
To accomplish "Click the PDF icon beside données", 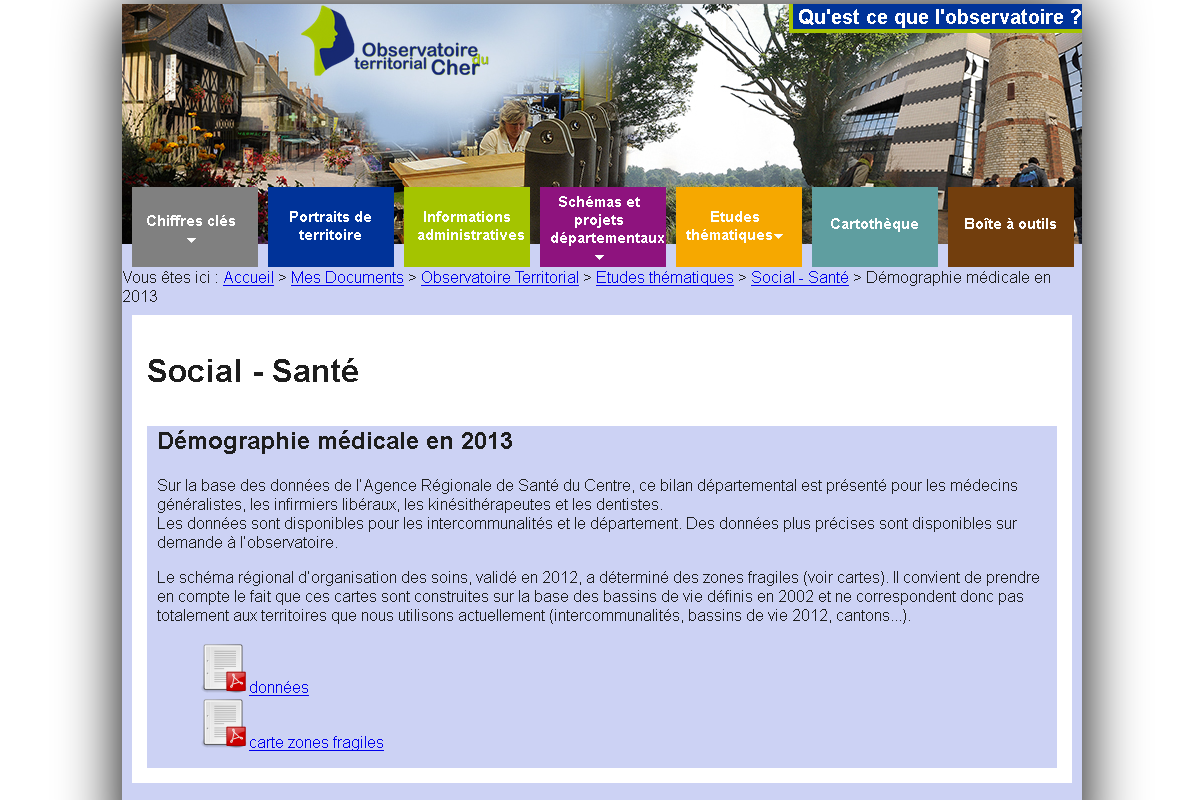I will (225, 668).
